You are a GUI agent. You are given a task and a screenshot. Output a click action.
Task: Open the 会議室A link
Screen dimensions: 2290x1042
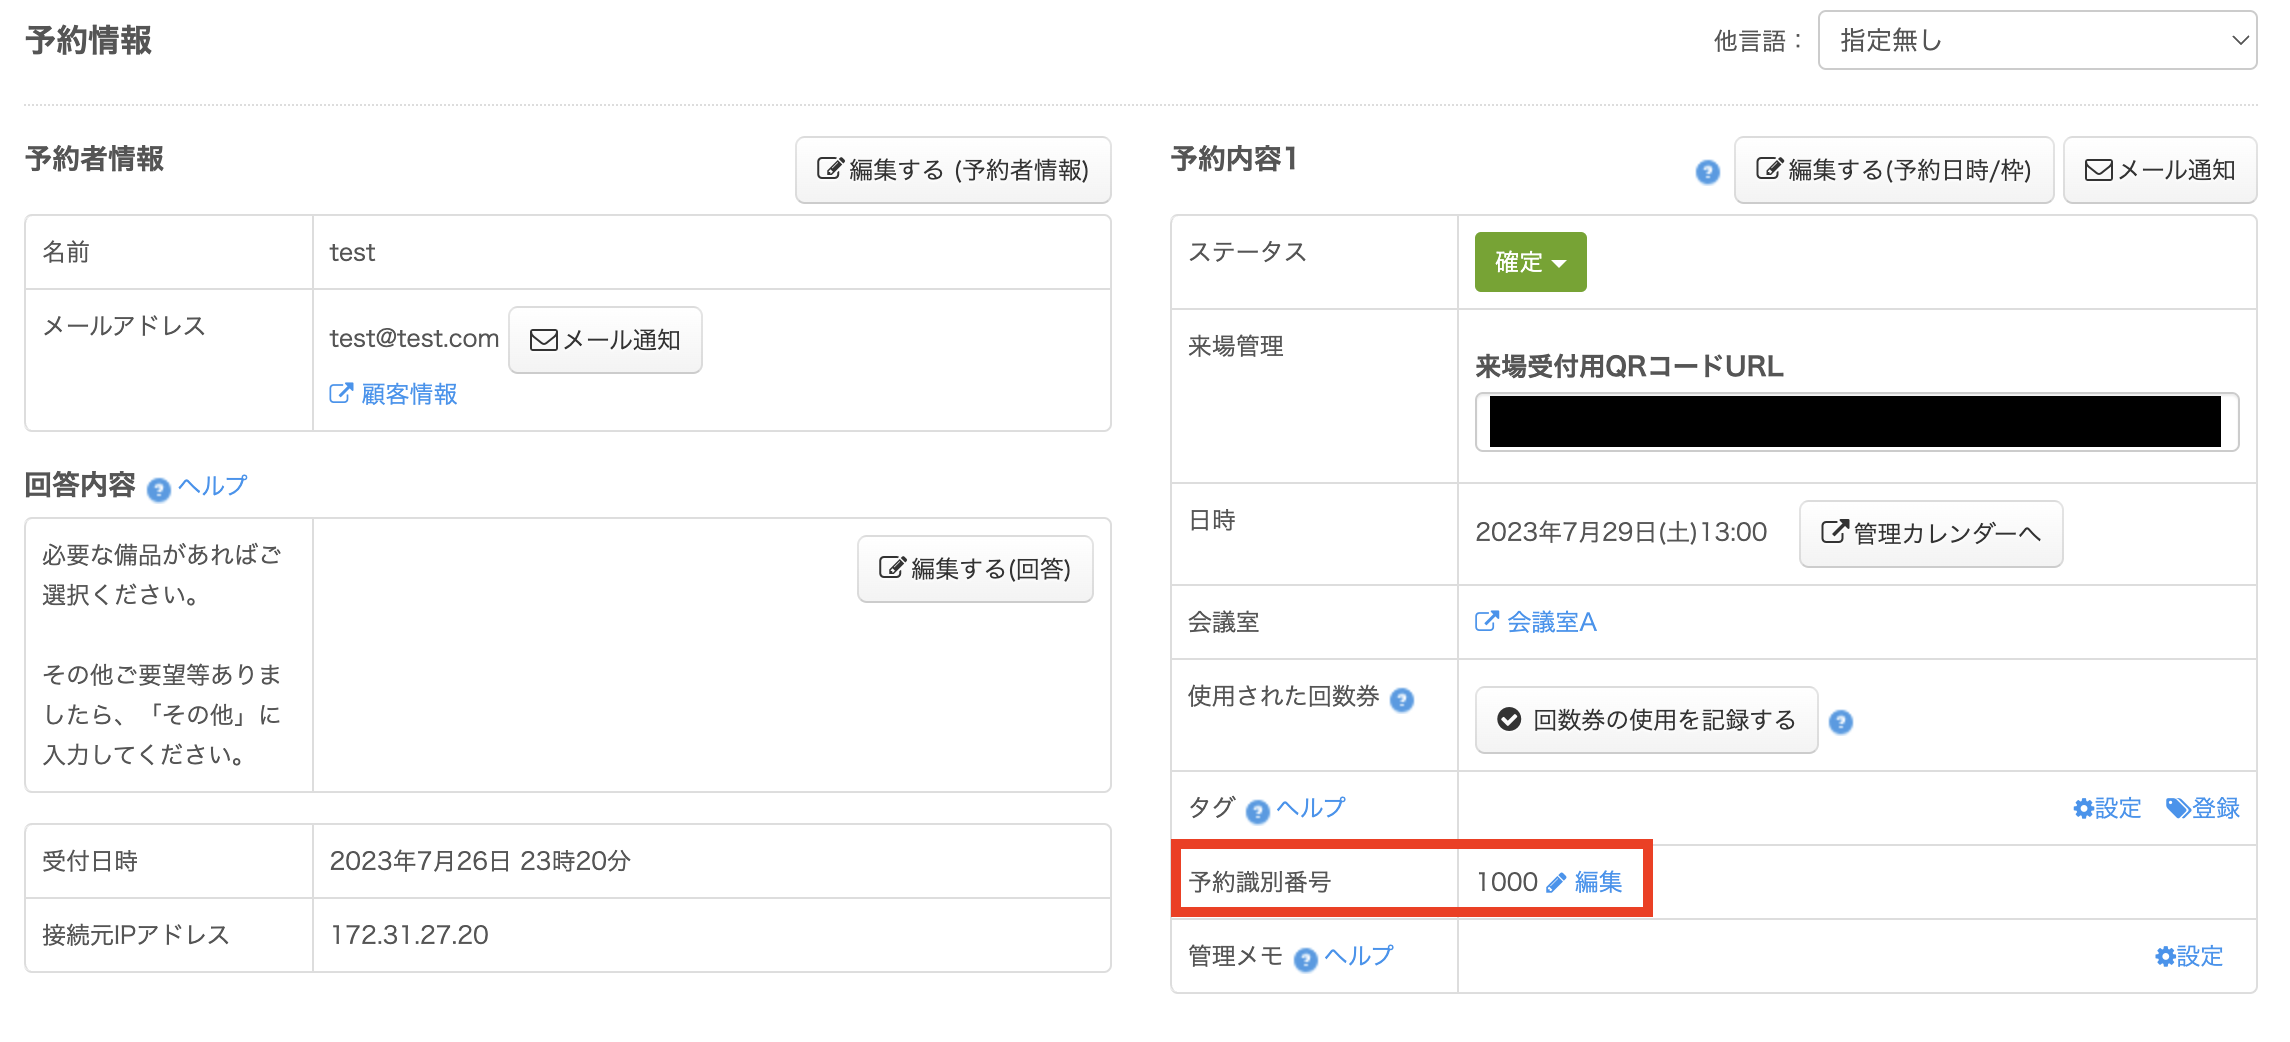coord(1536,622)
